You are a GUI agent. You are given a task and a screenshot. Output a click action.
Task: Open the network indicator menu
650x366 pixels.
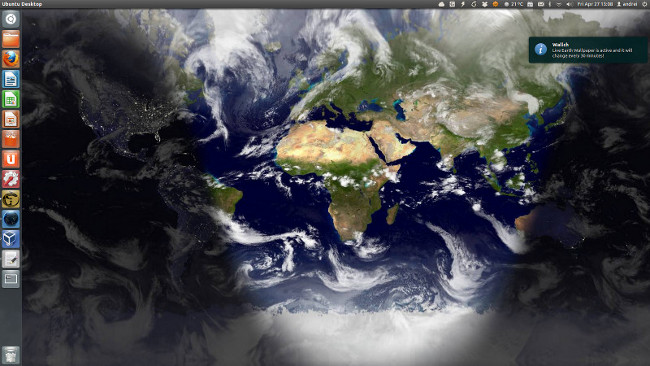559,4
